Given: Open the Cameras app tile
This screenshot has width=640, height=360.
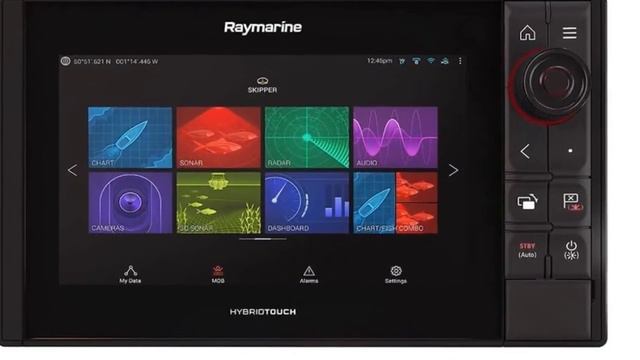Looking at the screenshot, I should (x=130, y=203).
